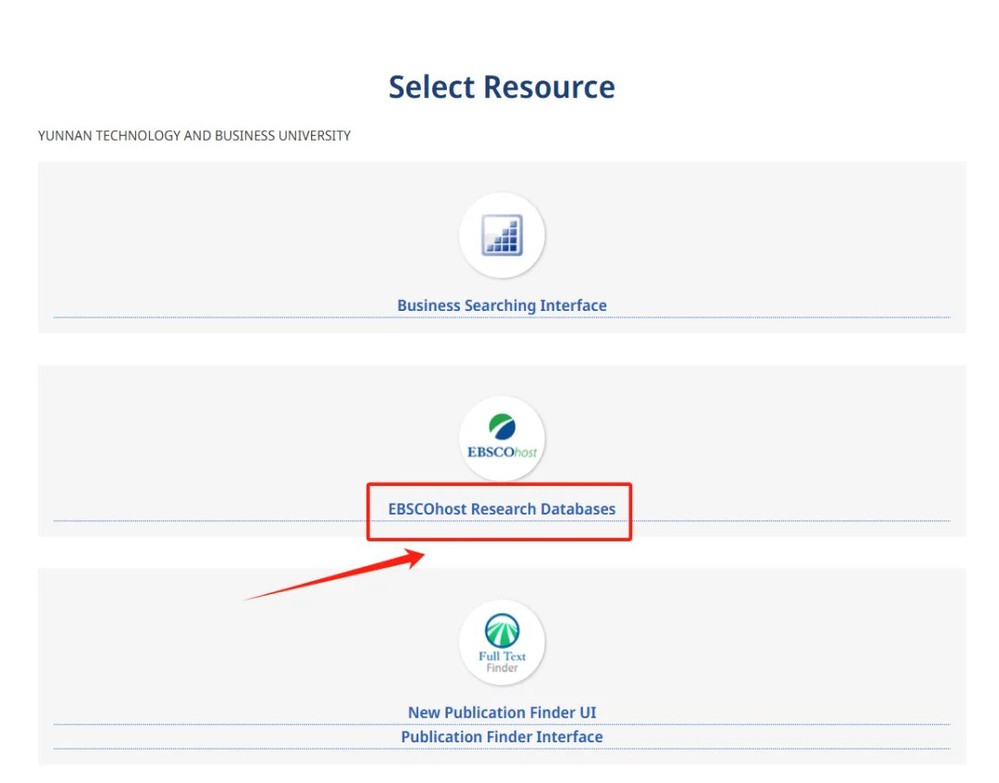999x783 pixels.
Task: Click the green-blue globe in EBSCOhost logo
Action: pos(502,428)
